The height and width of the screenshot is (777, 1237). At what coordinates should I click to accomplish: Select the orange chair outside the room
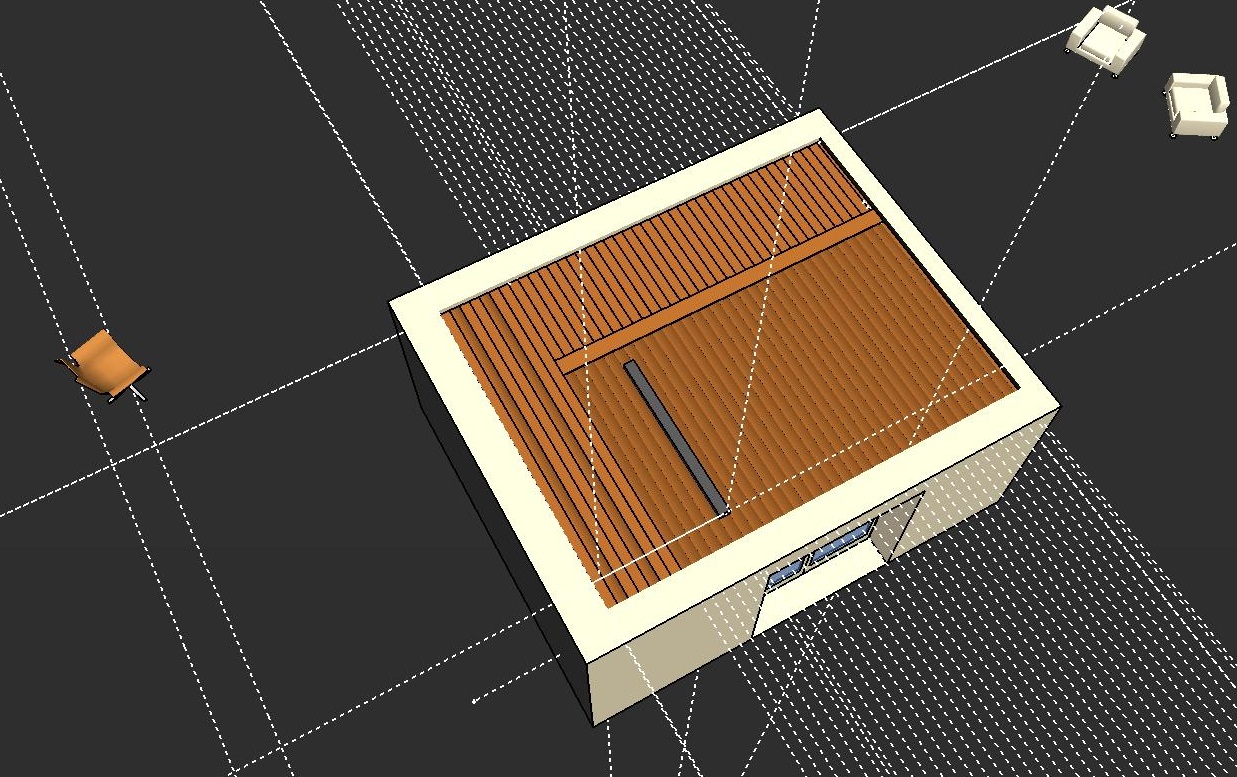101,364
